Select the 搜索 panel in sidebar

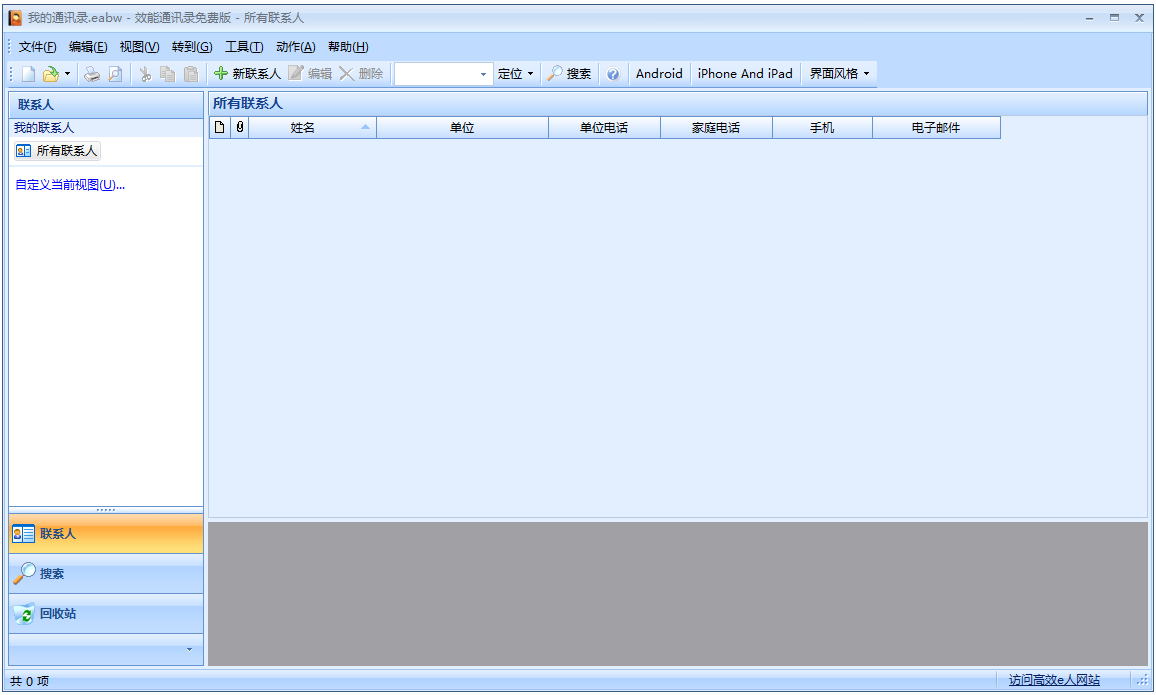(105, 574)
